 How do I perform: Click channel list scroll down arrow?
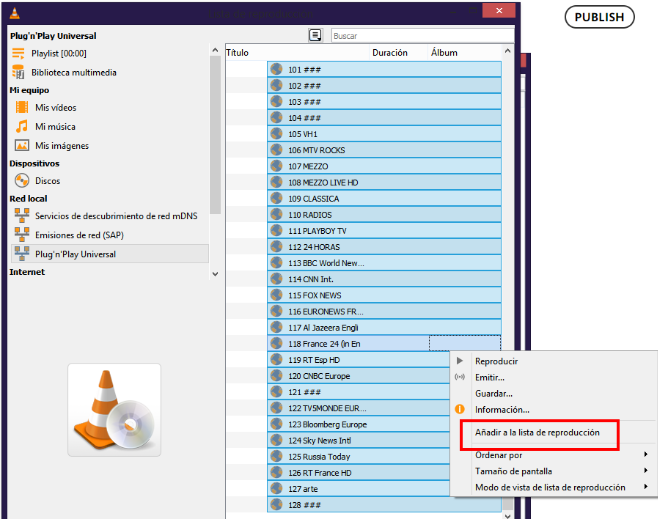pos(507,516)
